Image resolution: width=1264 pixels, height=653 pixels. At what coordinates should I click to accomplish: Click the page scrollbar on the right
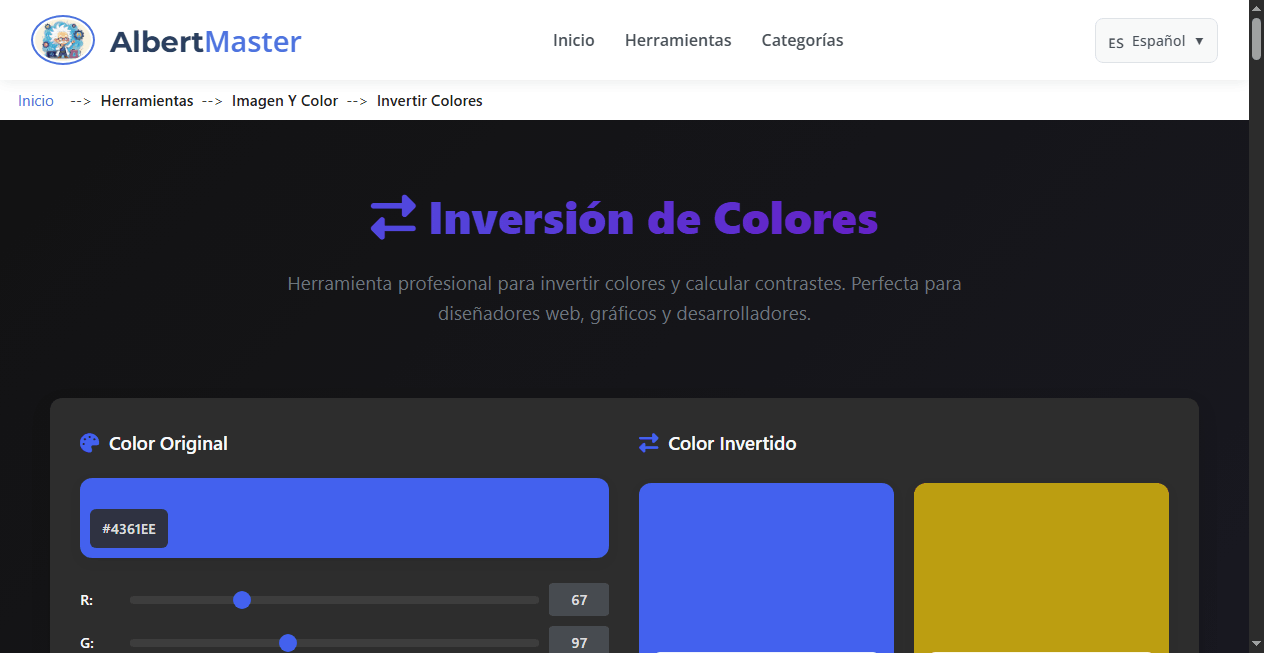(x=1256, y=40)
